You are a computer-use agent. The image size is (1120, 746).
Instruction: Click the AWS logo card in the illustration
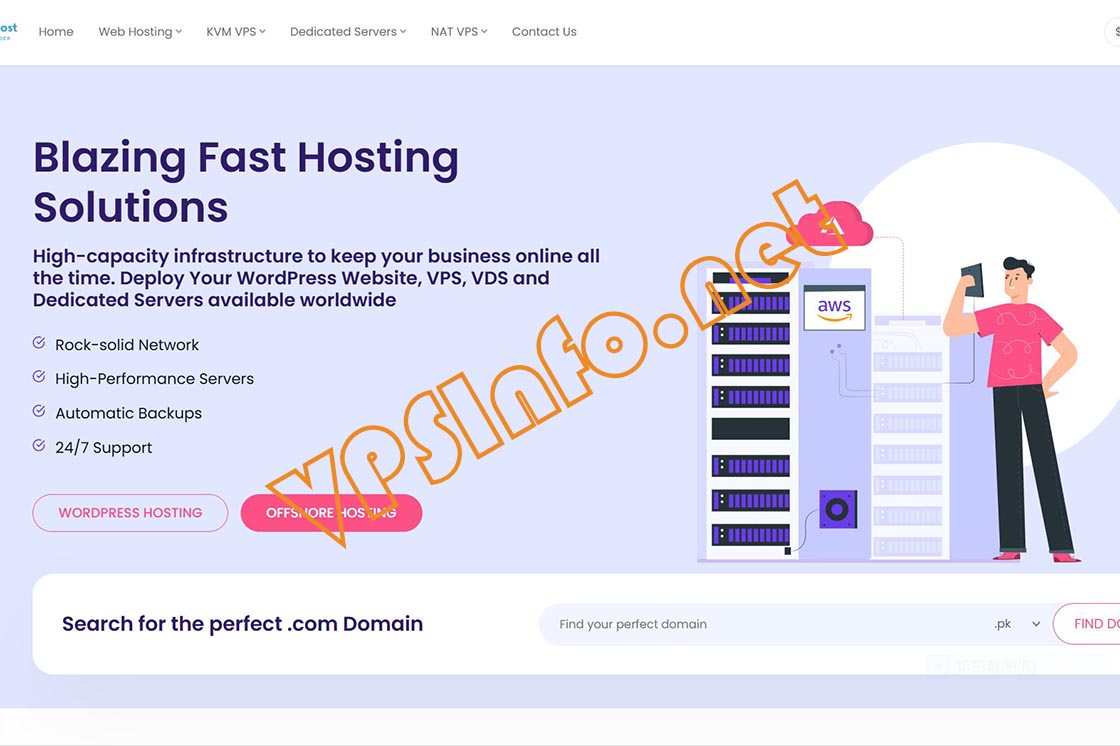834,308
